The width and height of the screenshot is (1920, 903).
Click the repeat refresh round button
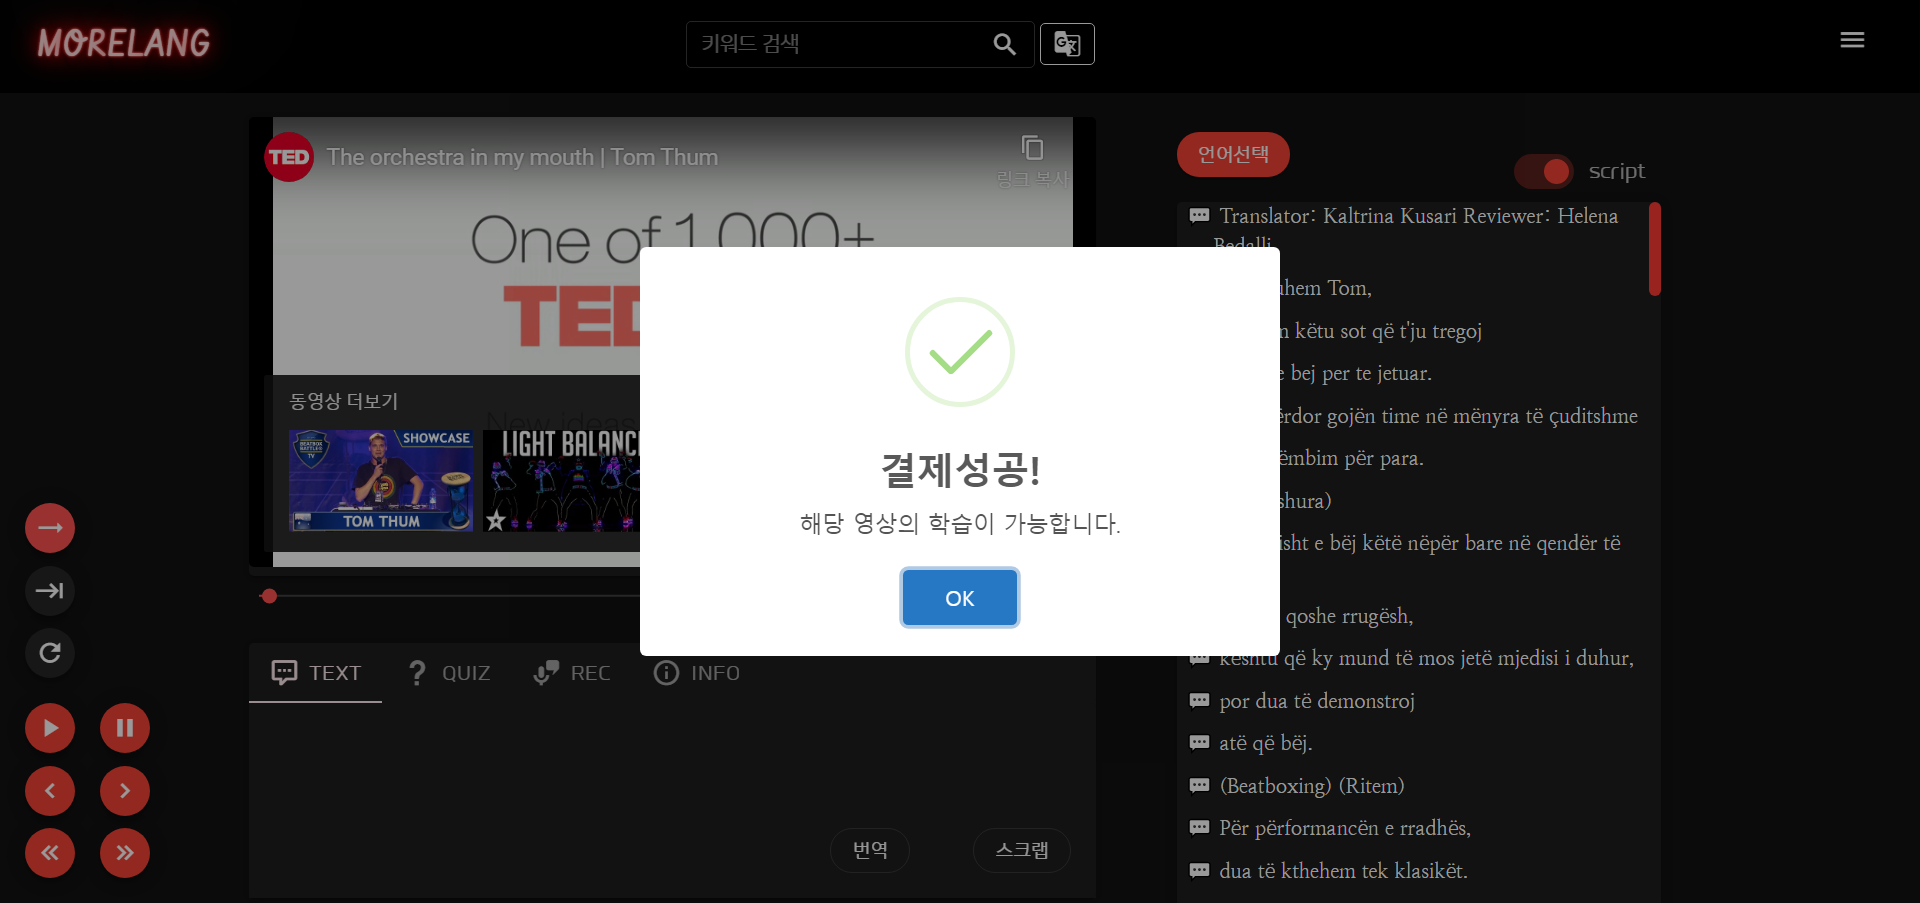50,653
